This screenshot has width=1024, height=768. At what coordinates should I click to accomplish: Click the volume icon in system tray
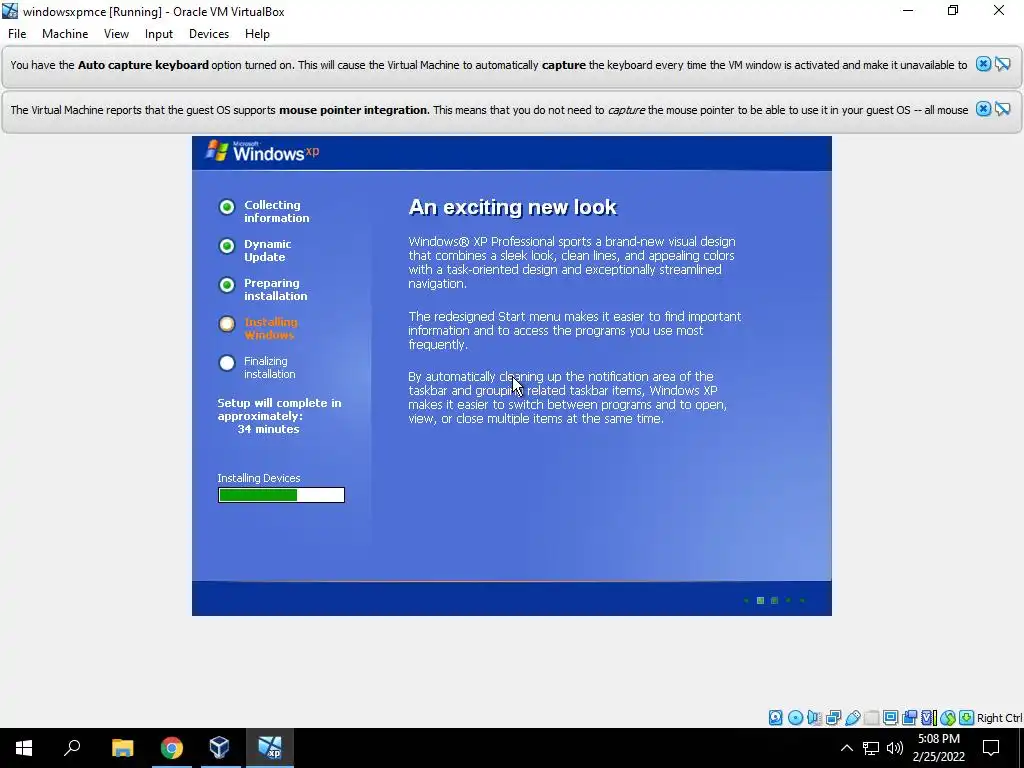click(x=895, y=748)
